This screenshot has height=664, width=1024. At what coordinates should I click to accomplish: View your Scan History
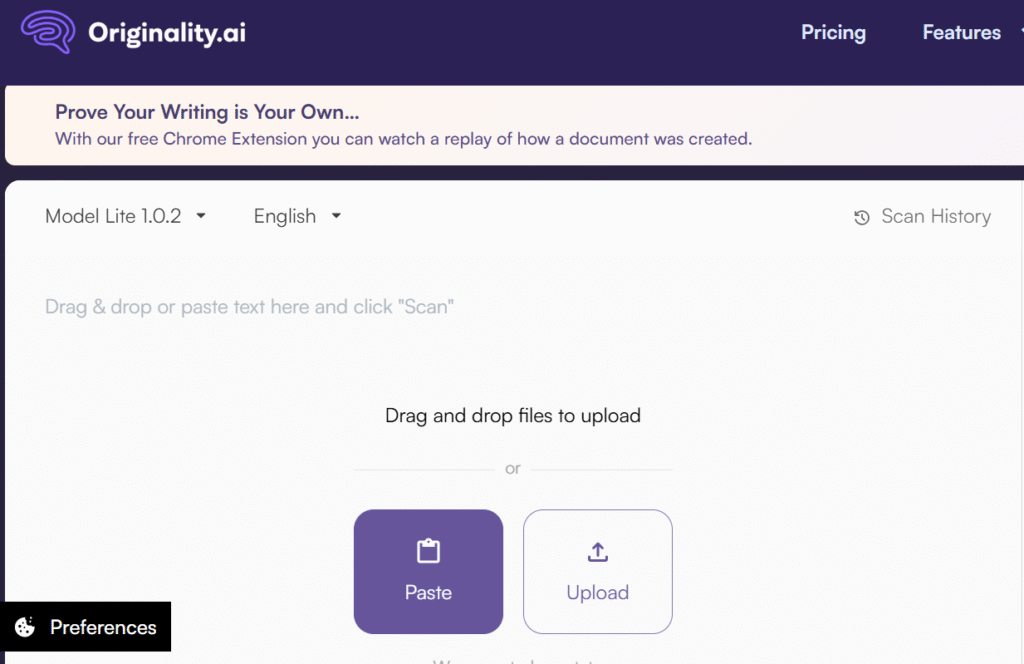click(936, 217)
